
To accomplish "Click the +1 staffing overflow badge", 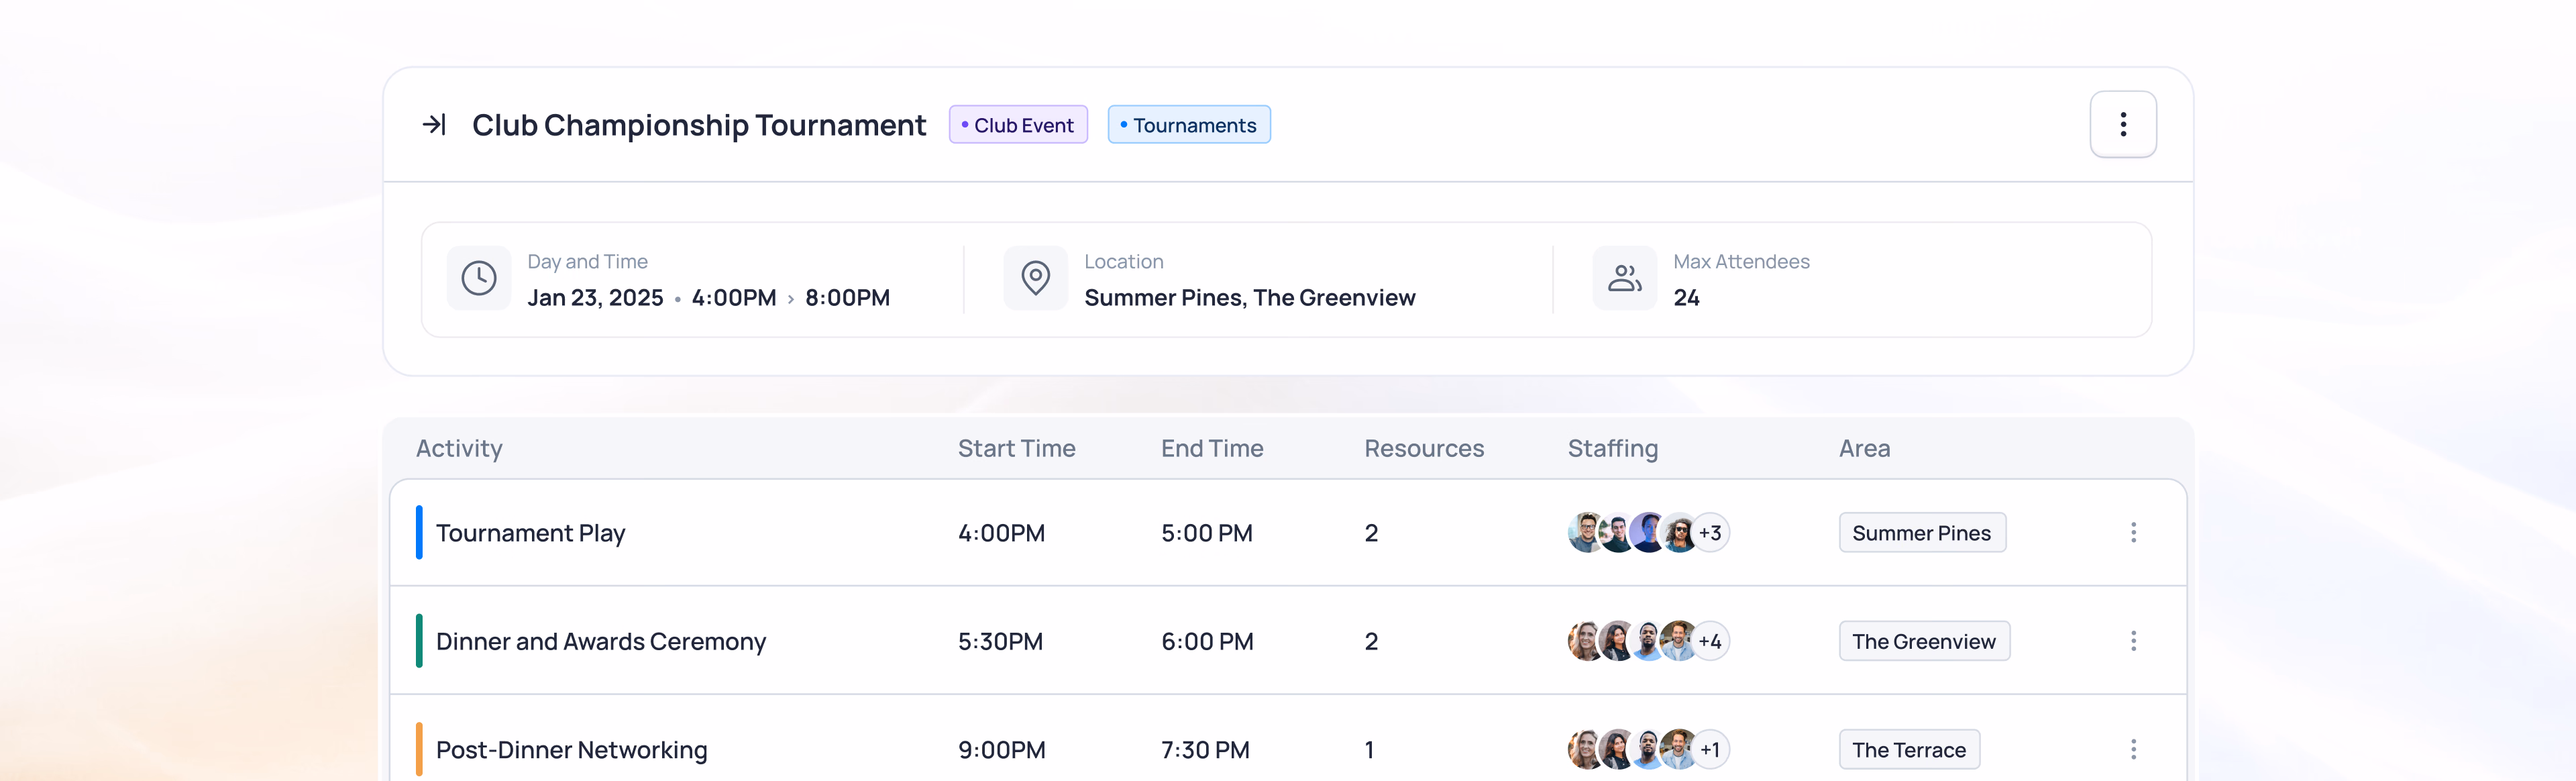I will point(1710,750).
